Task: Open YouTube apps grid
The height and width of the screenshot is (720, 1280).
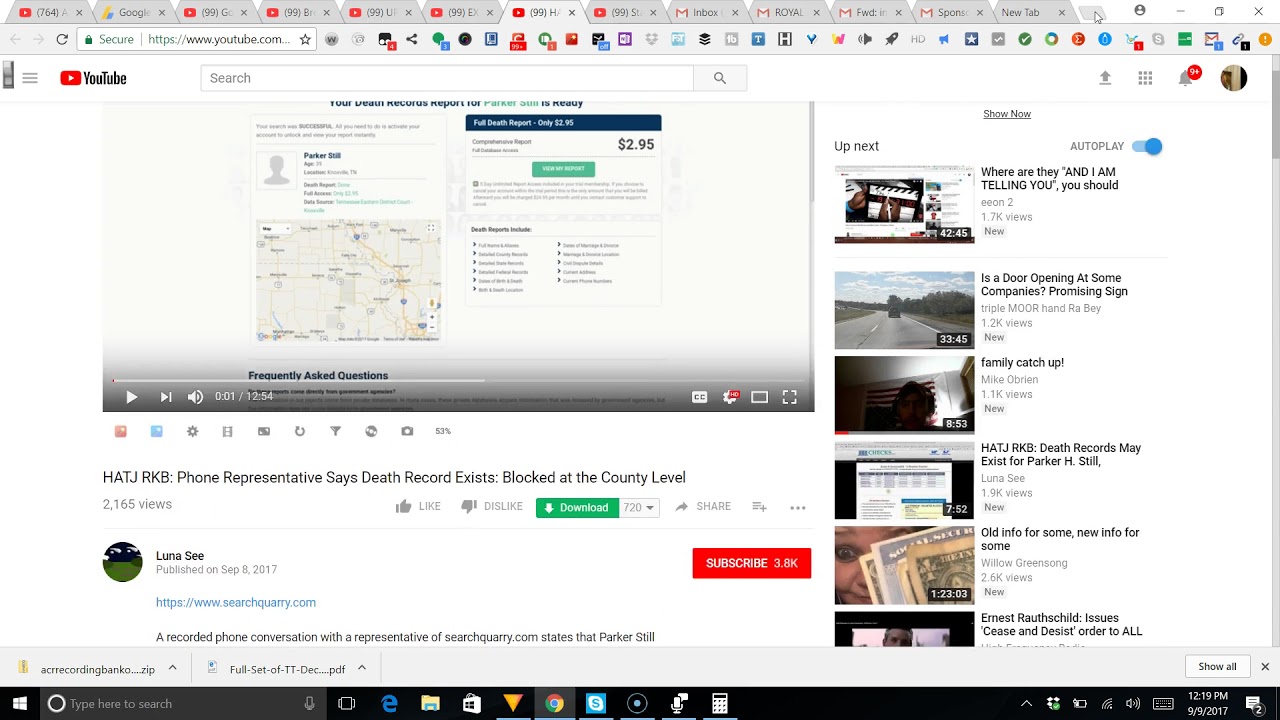Action: [1145, 78]
